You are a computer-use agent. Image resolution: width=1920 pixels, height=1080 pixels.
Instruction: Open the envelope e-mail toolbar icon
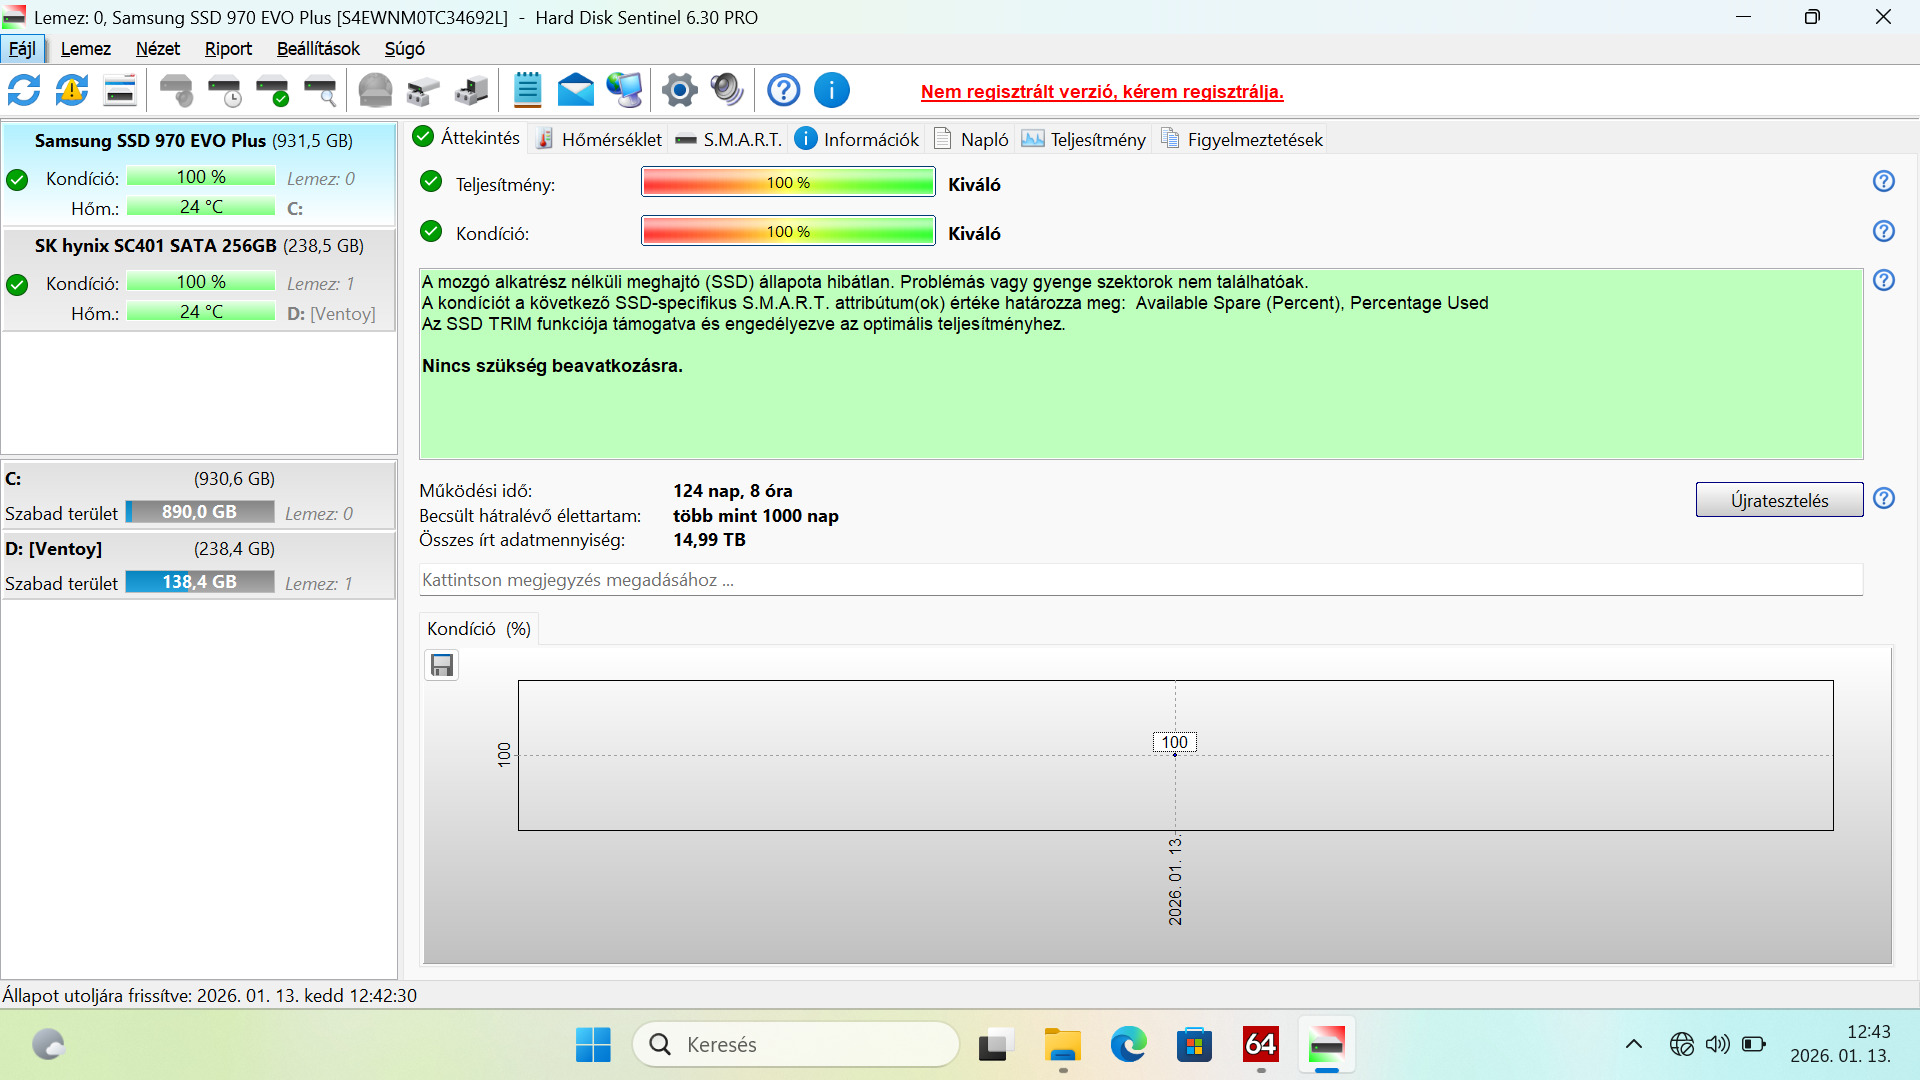click(575, 91)
